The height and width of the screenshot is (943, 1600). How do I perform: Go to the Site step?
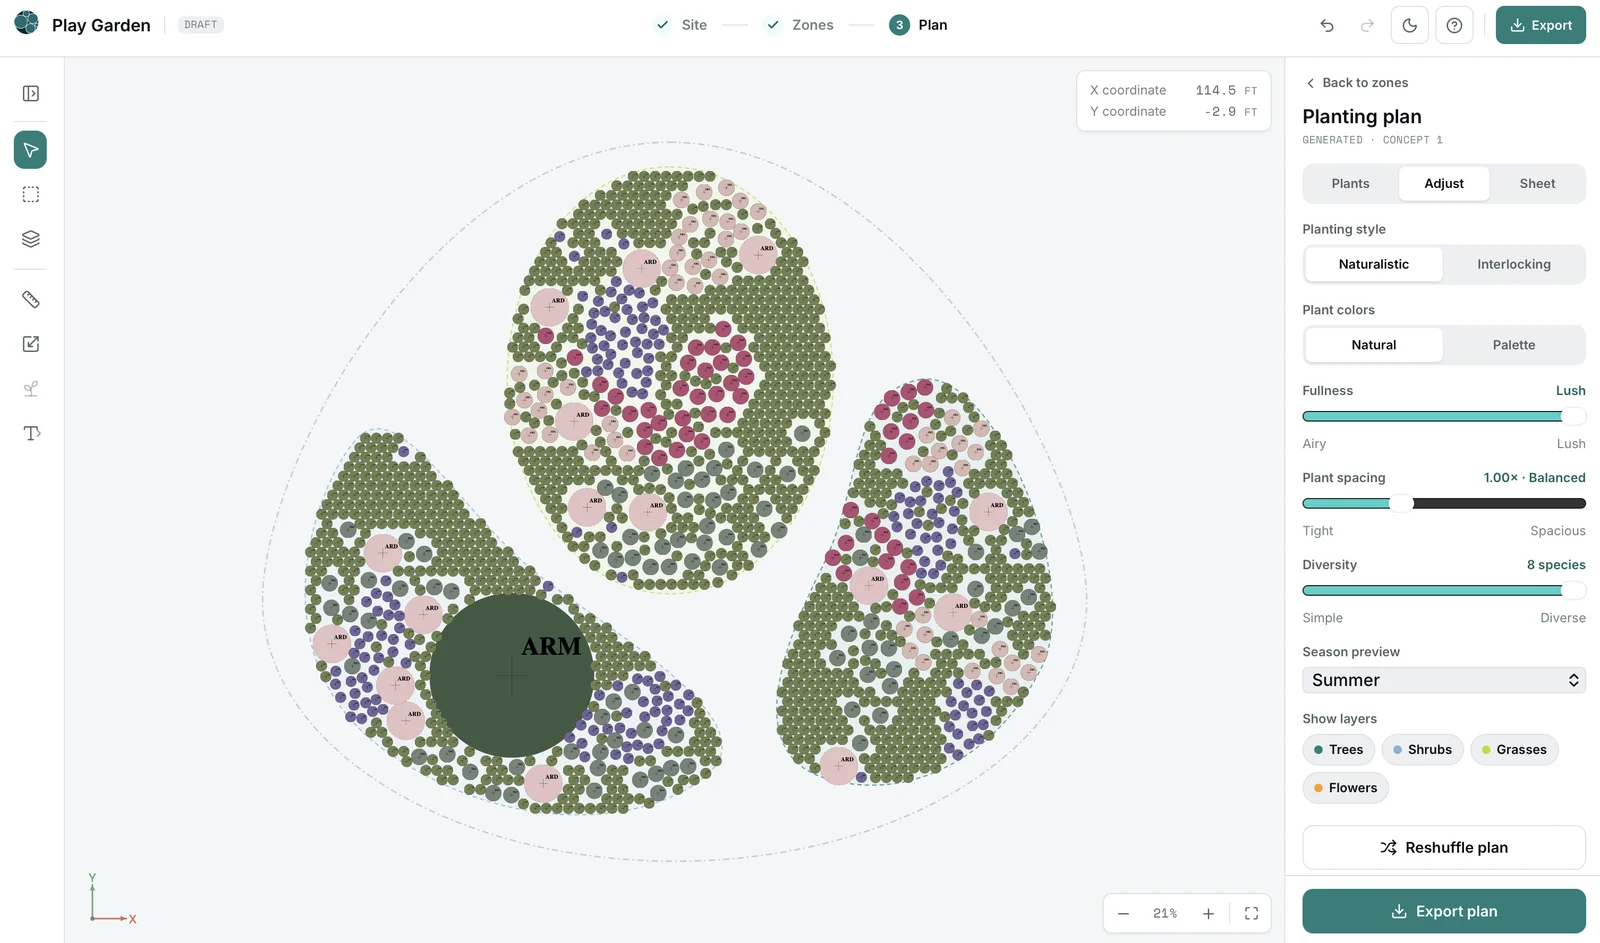click(681, 25)
